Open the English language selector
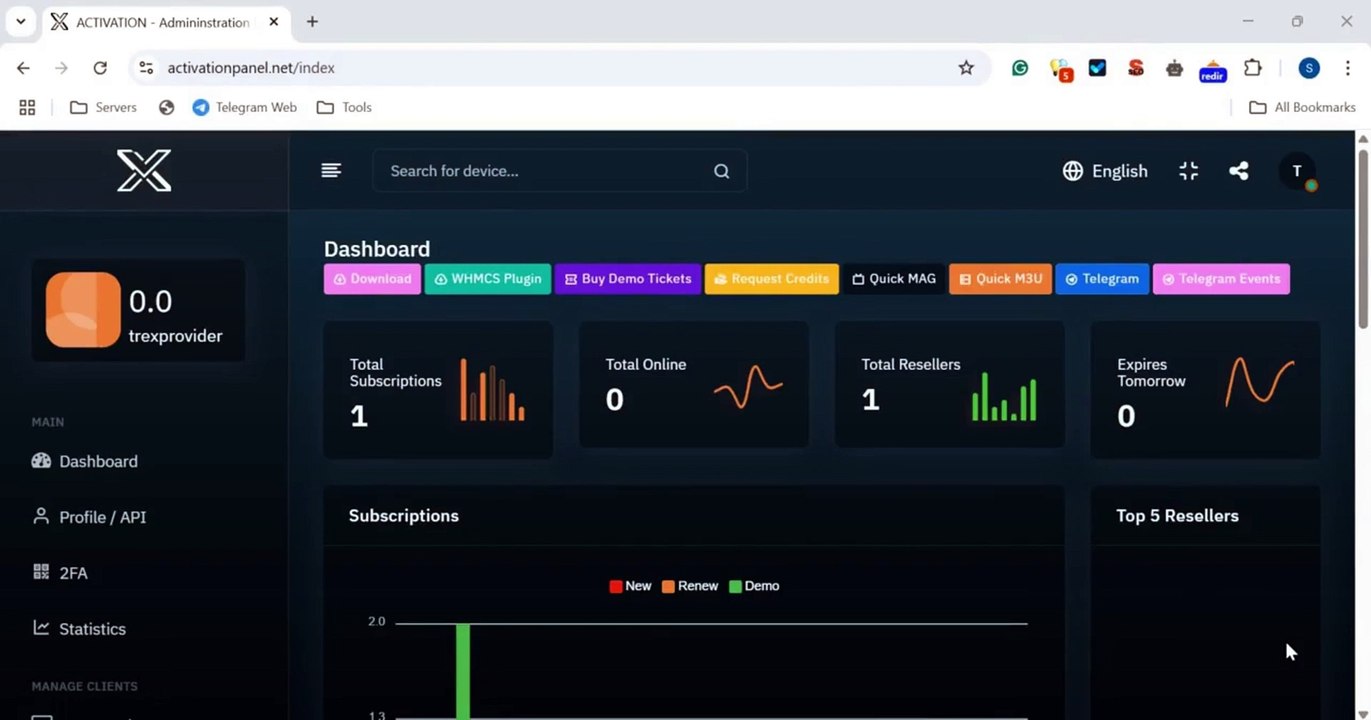The width and height of the screenshot is (1371, 720). point(1105,171)
